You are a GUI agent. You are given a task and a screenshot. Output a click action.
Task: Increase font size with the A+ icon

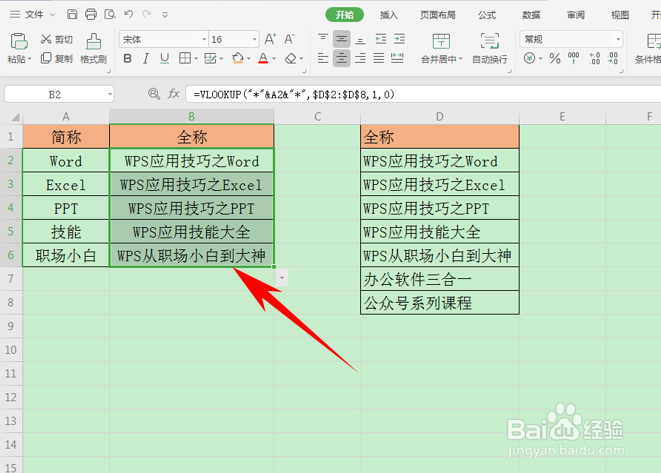270,39
